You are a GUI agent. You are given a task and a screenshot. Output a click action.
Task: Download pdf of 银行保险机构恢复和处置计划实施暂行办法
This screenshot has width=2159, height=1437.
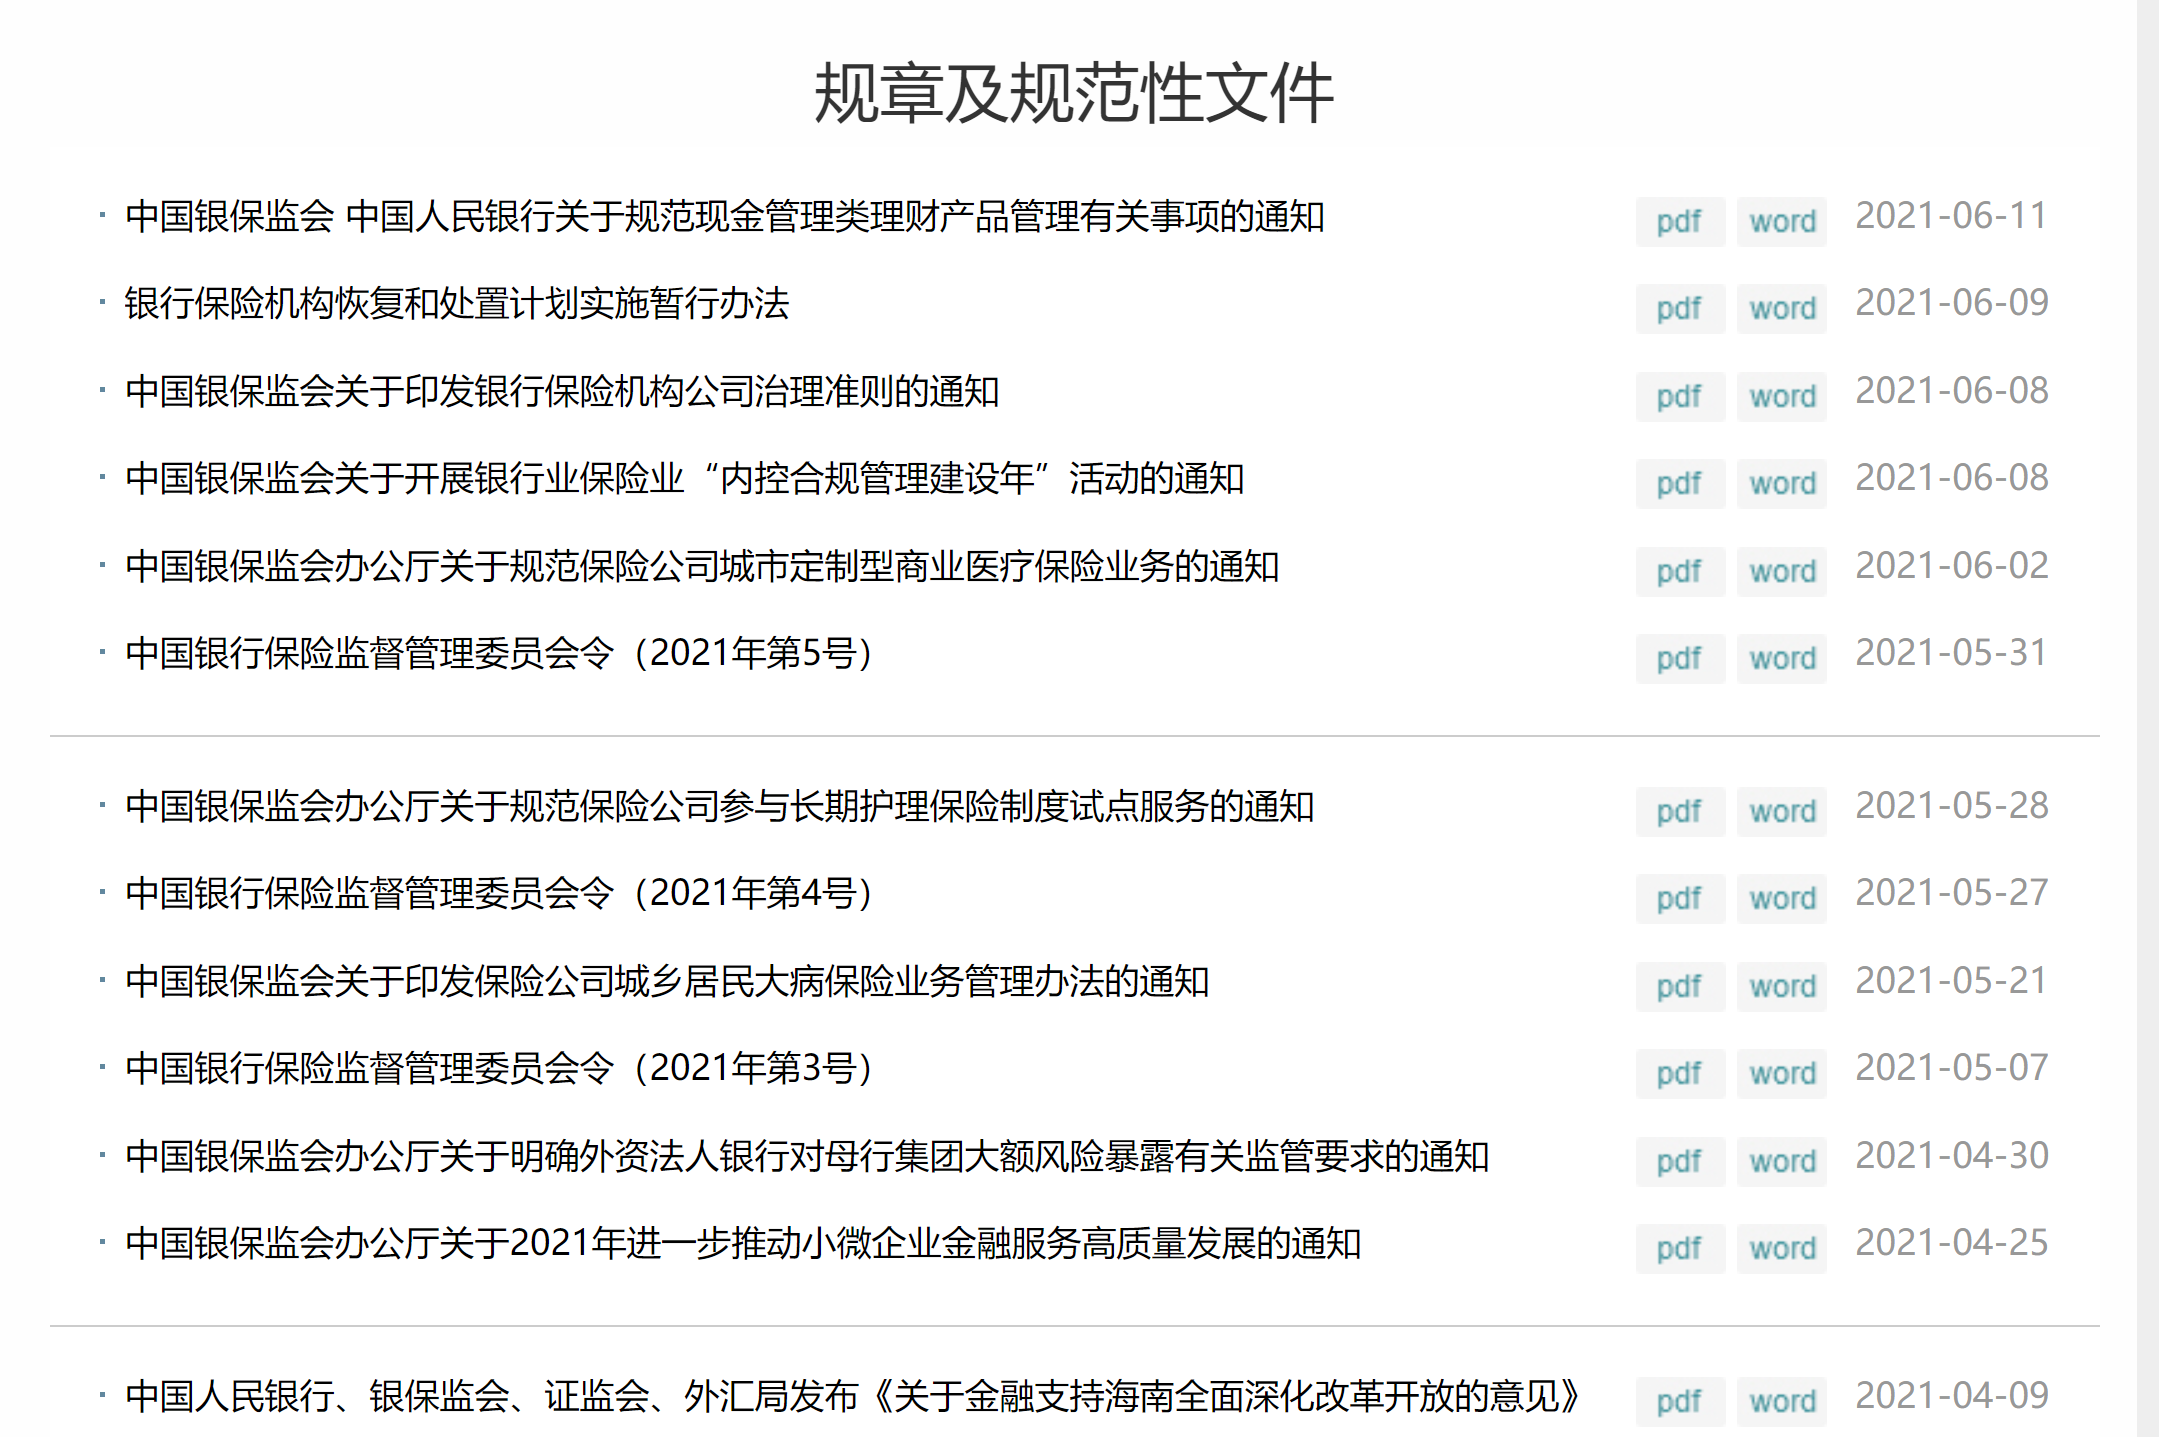[x=1680, y=308]
